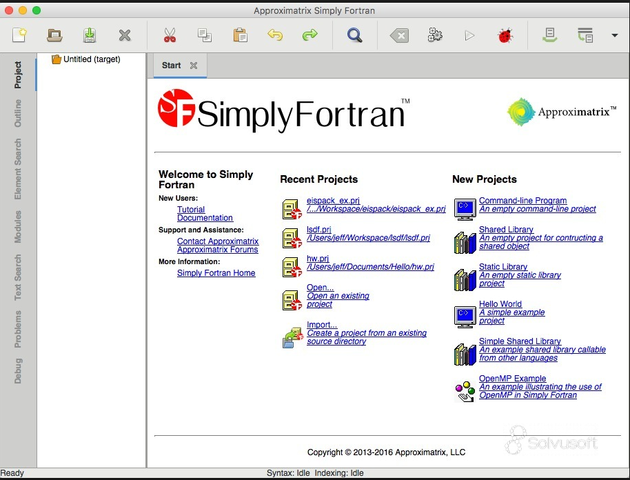Create a new Shared Library project
Image resolution: width=630 pixels, height=480 pixels.
(506, 229)
